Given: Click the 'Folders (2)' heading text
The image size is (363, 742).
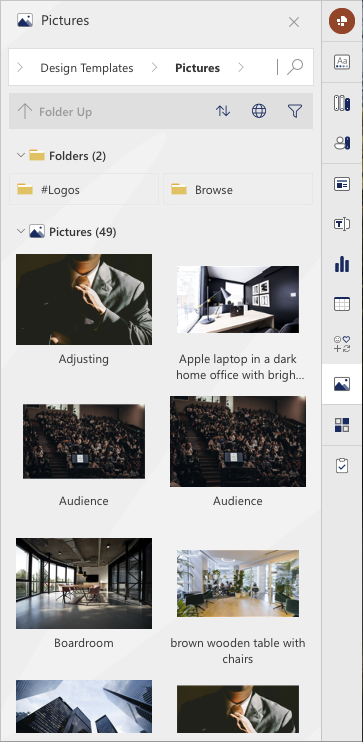Looking at the screenshot, I should (x=78, y=156).
